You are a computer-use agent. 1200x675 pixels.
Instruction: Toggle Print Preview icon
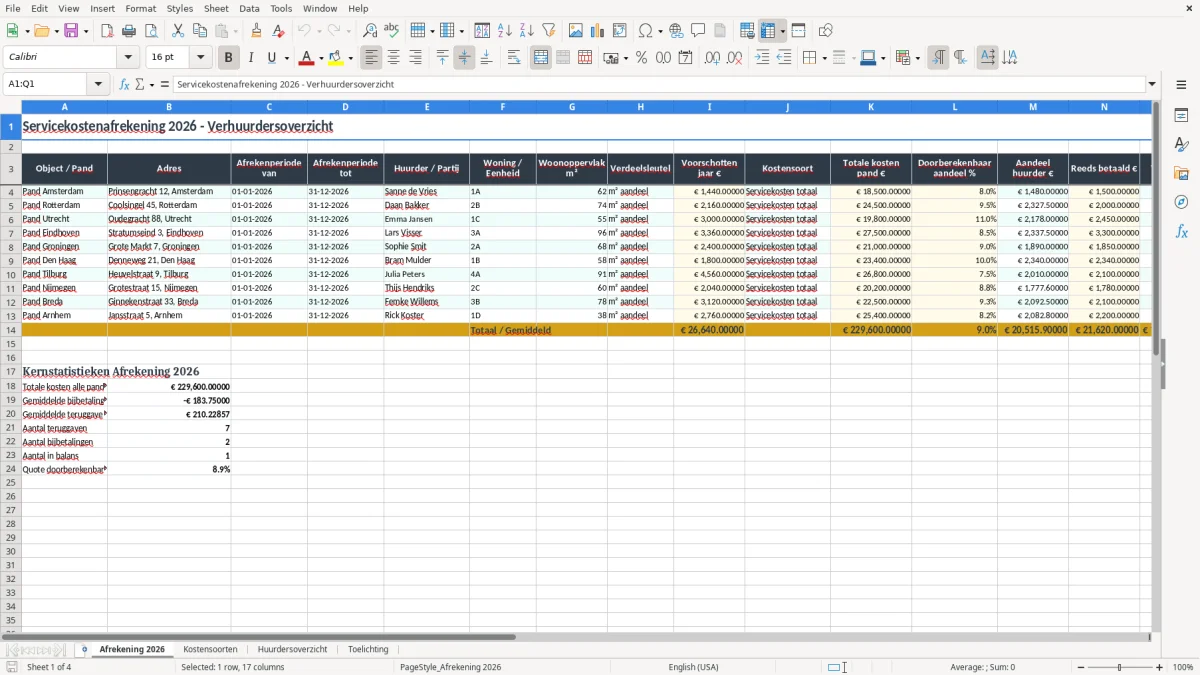(151, 31)
